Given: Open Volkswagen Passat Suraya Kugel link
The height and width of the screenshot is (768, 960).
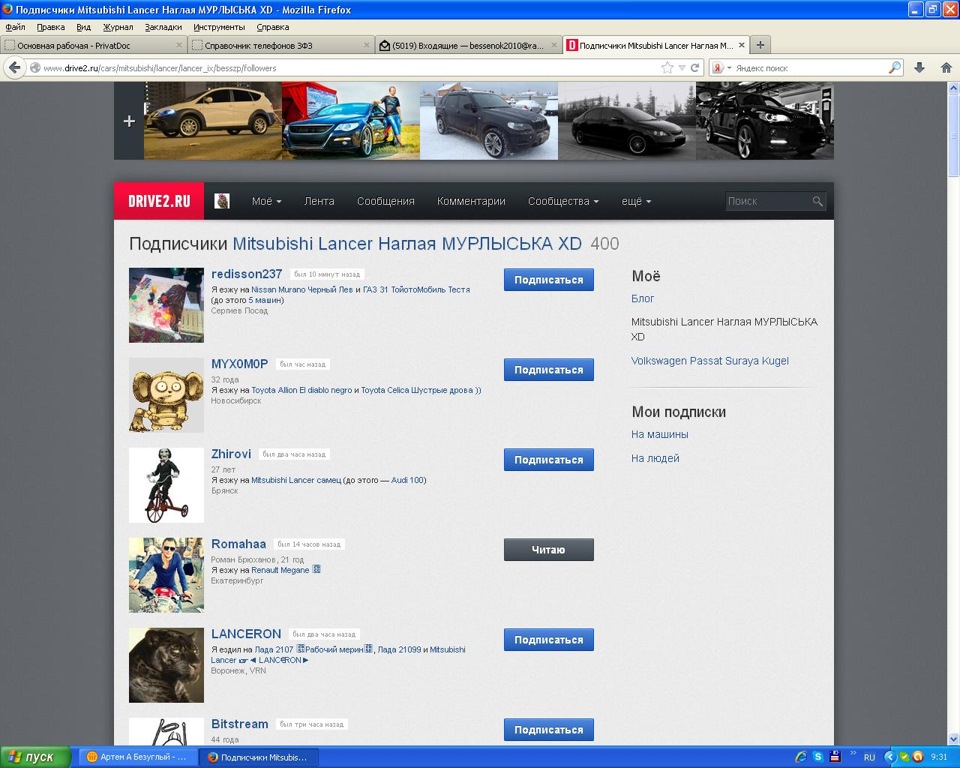Looking at the screenshot, I should click(x=710, y=361).
